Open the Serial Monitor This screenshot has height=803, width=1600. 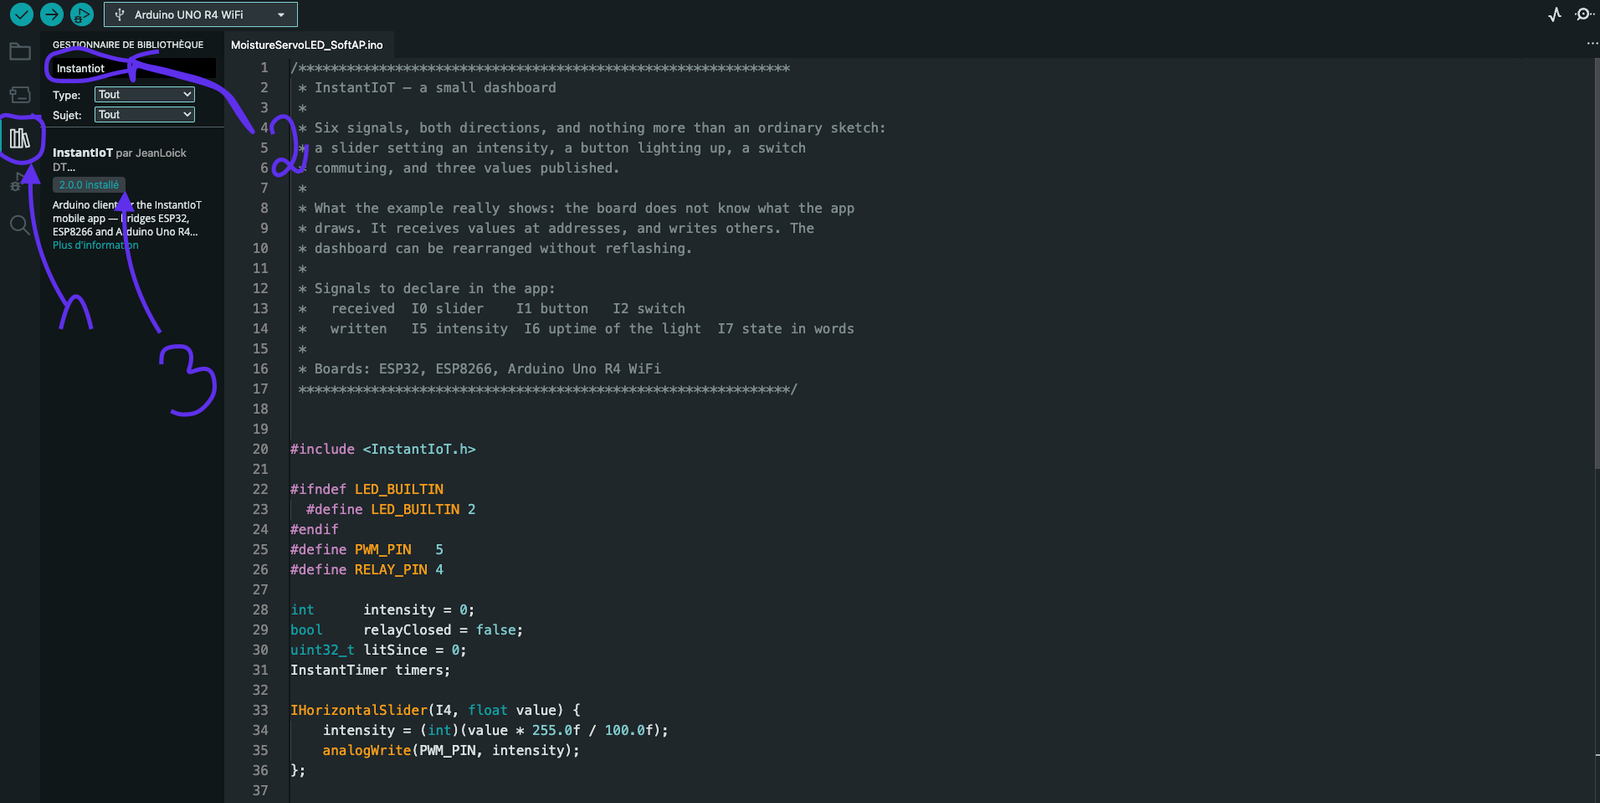coord(1584,15)
